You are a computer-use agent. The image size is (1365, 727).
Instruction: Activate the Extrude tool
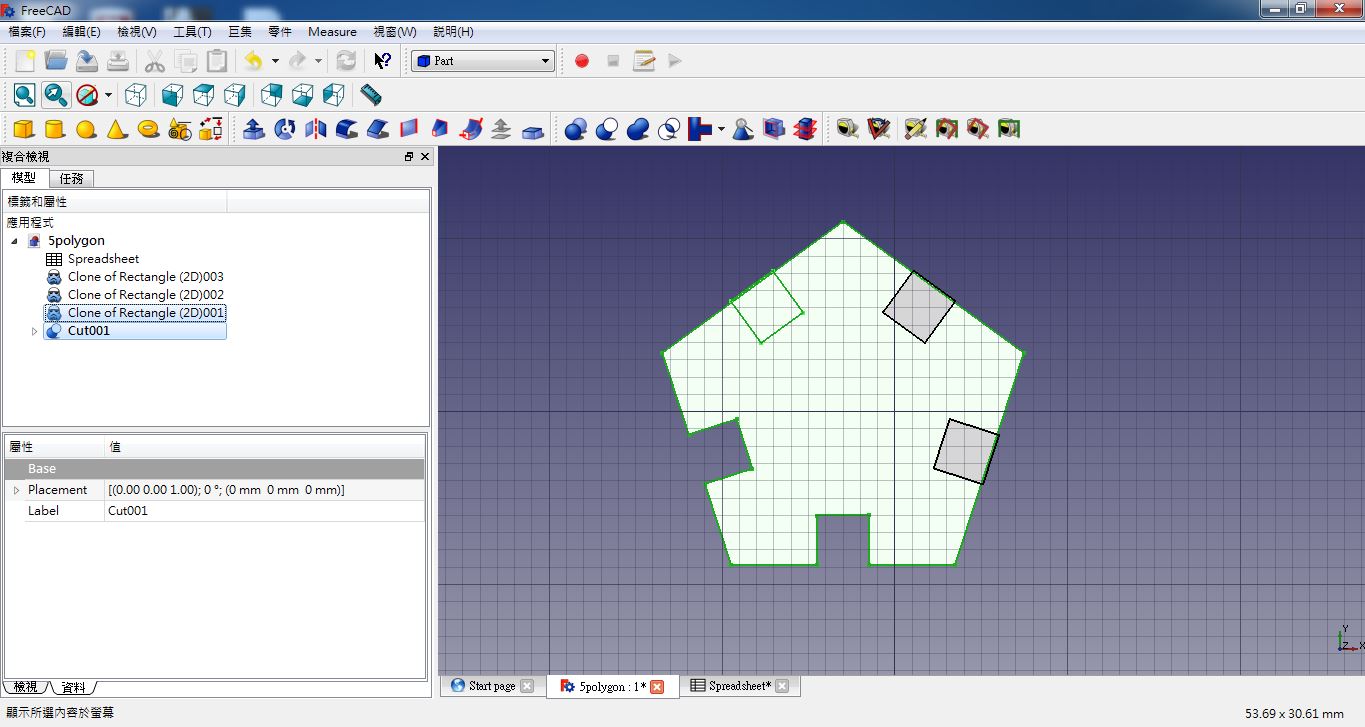pos(253,128)
